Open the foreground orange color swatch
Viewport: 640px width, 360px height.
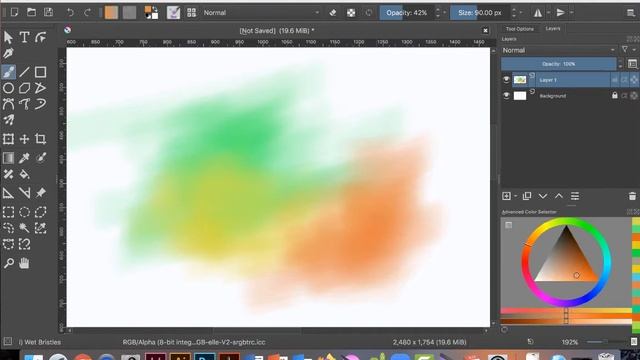[x=111, y=13]
